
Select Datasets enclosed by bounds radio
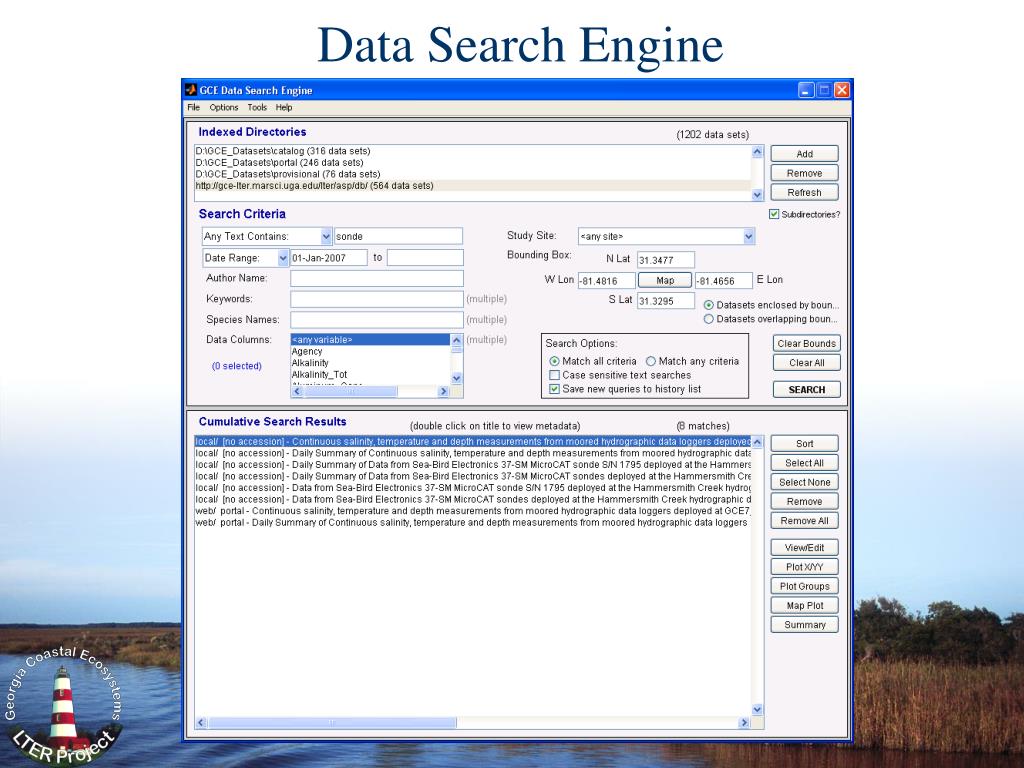coord(709,305)
